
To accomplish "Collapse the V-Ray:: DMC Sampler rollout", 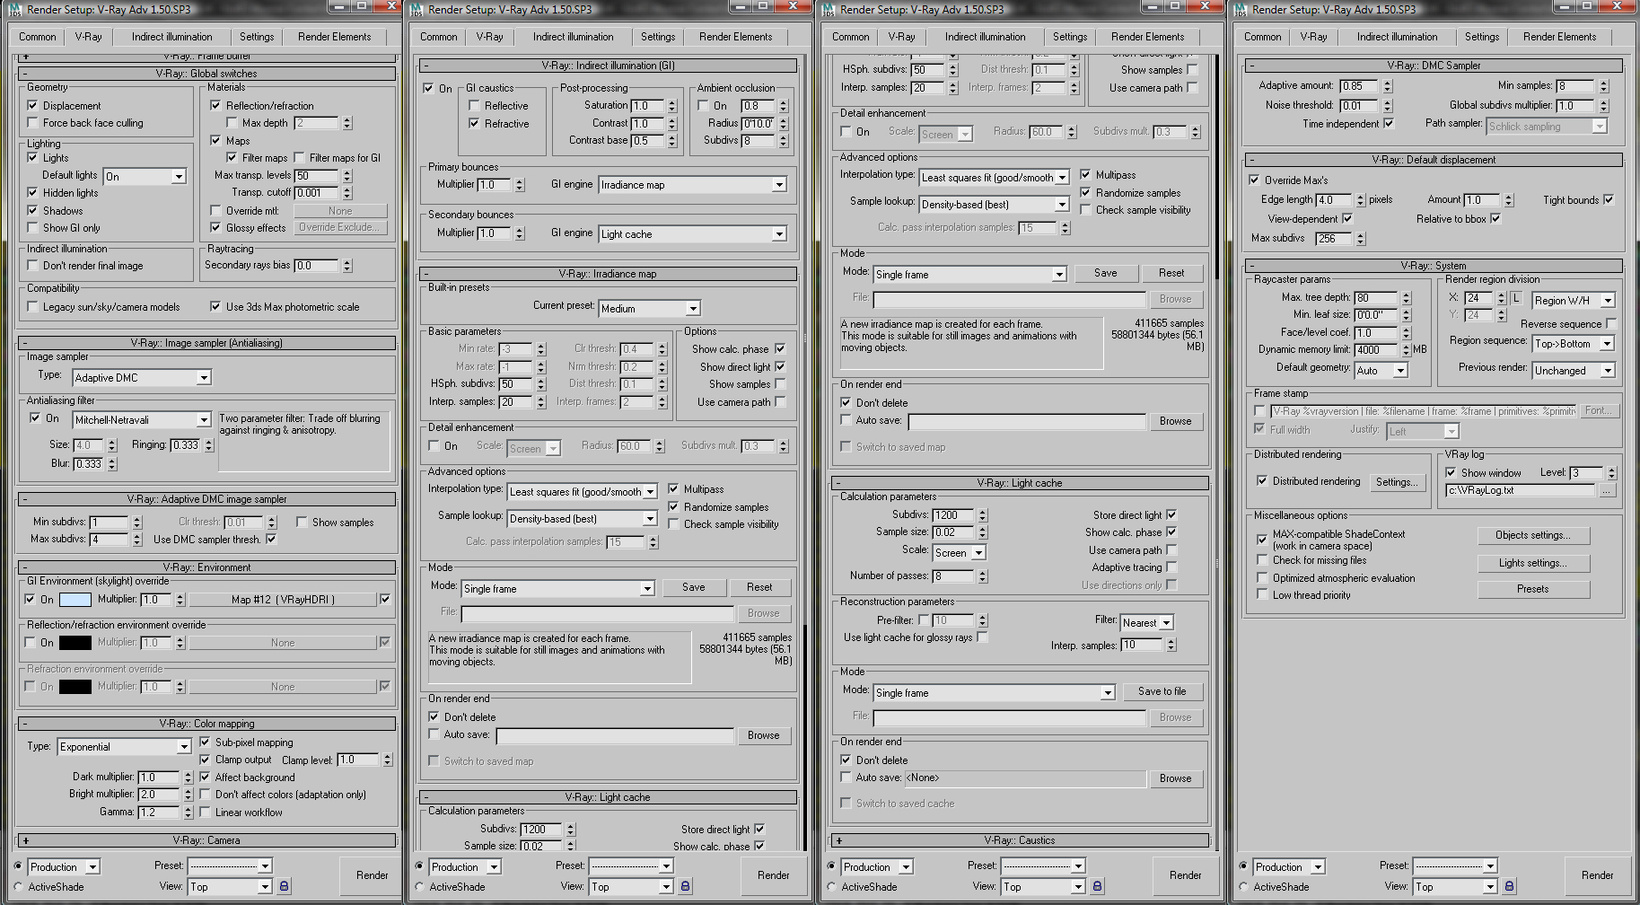I will [x=1434, y=66].
